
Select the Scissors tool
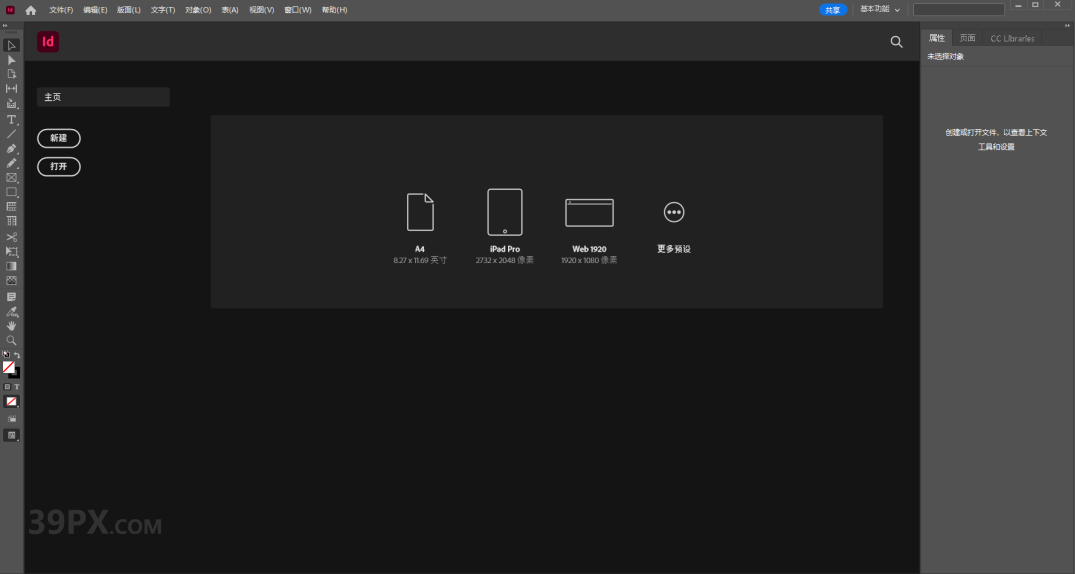[x=11, y=237]
